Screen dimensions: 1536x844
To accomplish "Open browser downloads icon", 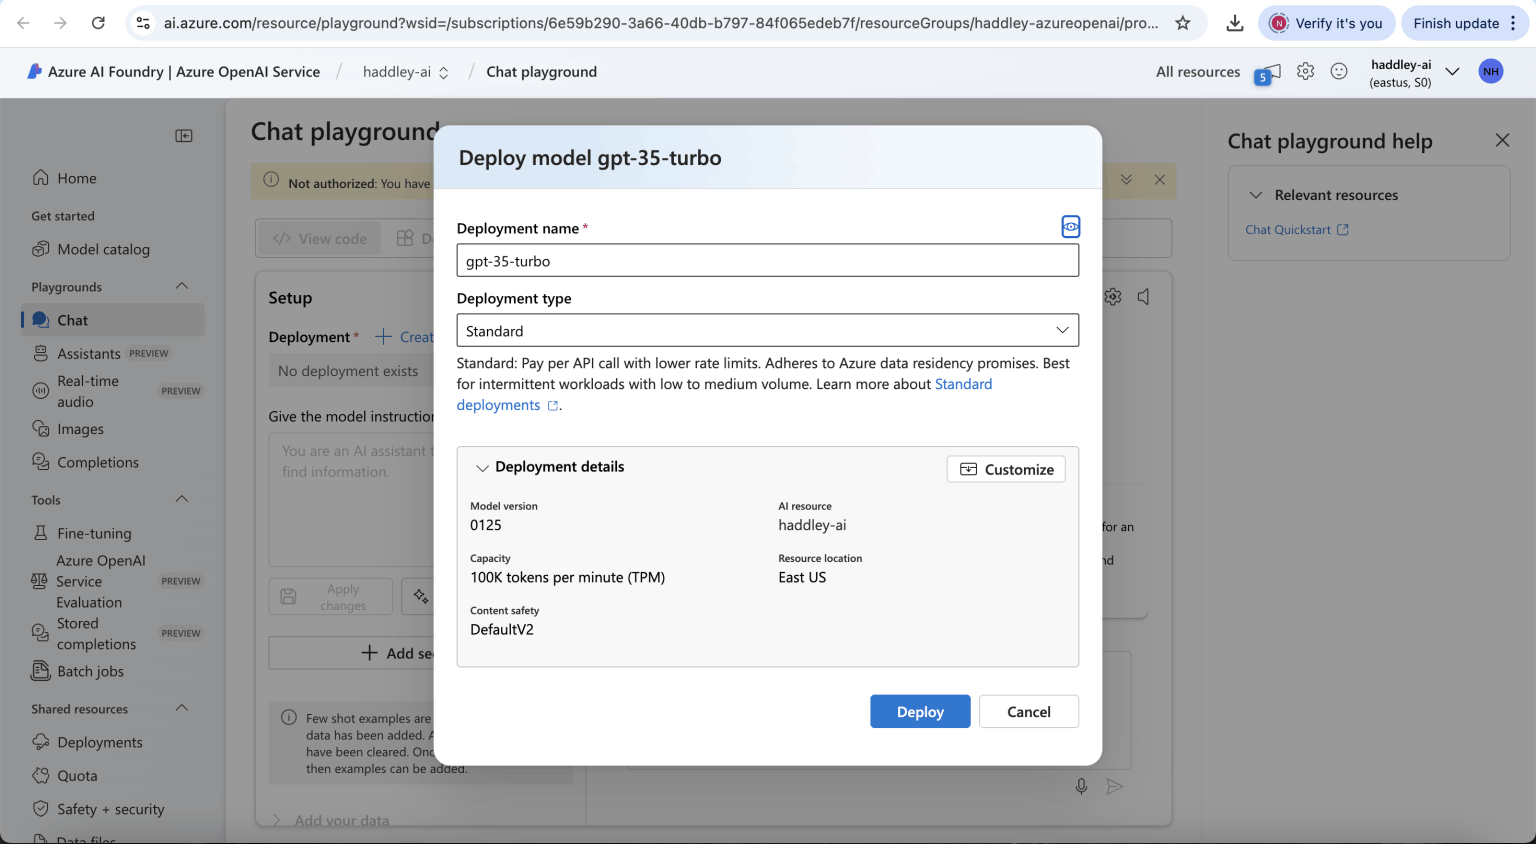I will point(1235,23).
